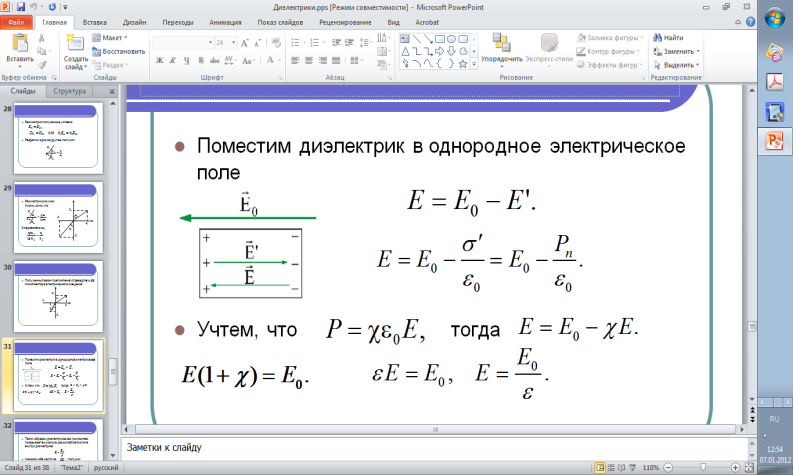Toggle text Shadow (S) formatting
The image size is (793, 475).
tap(201, 60)
